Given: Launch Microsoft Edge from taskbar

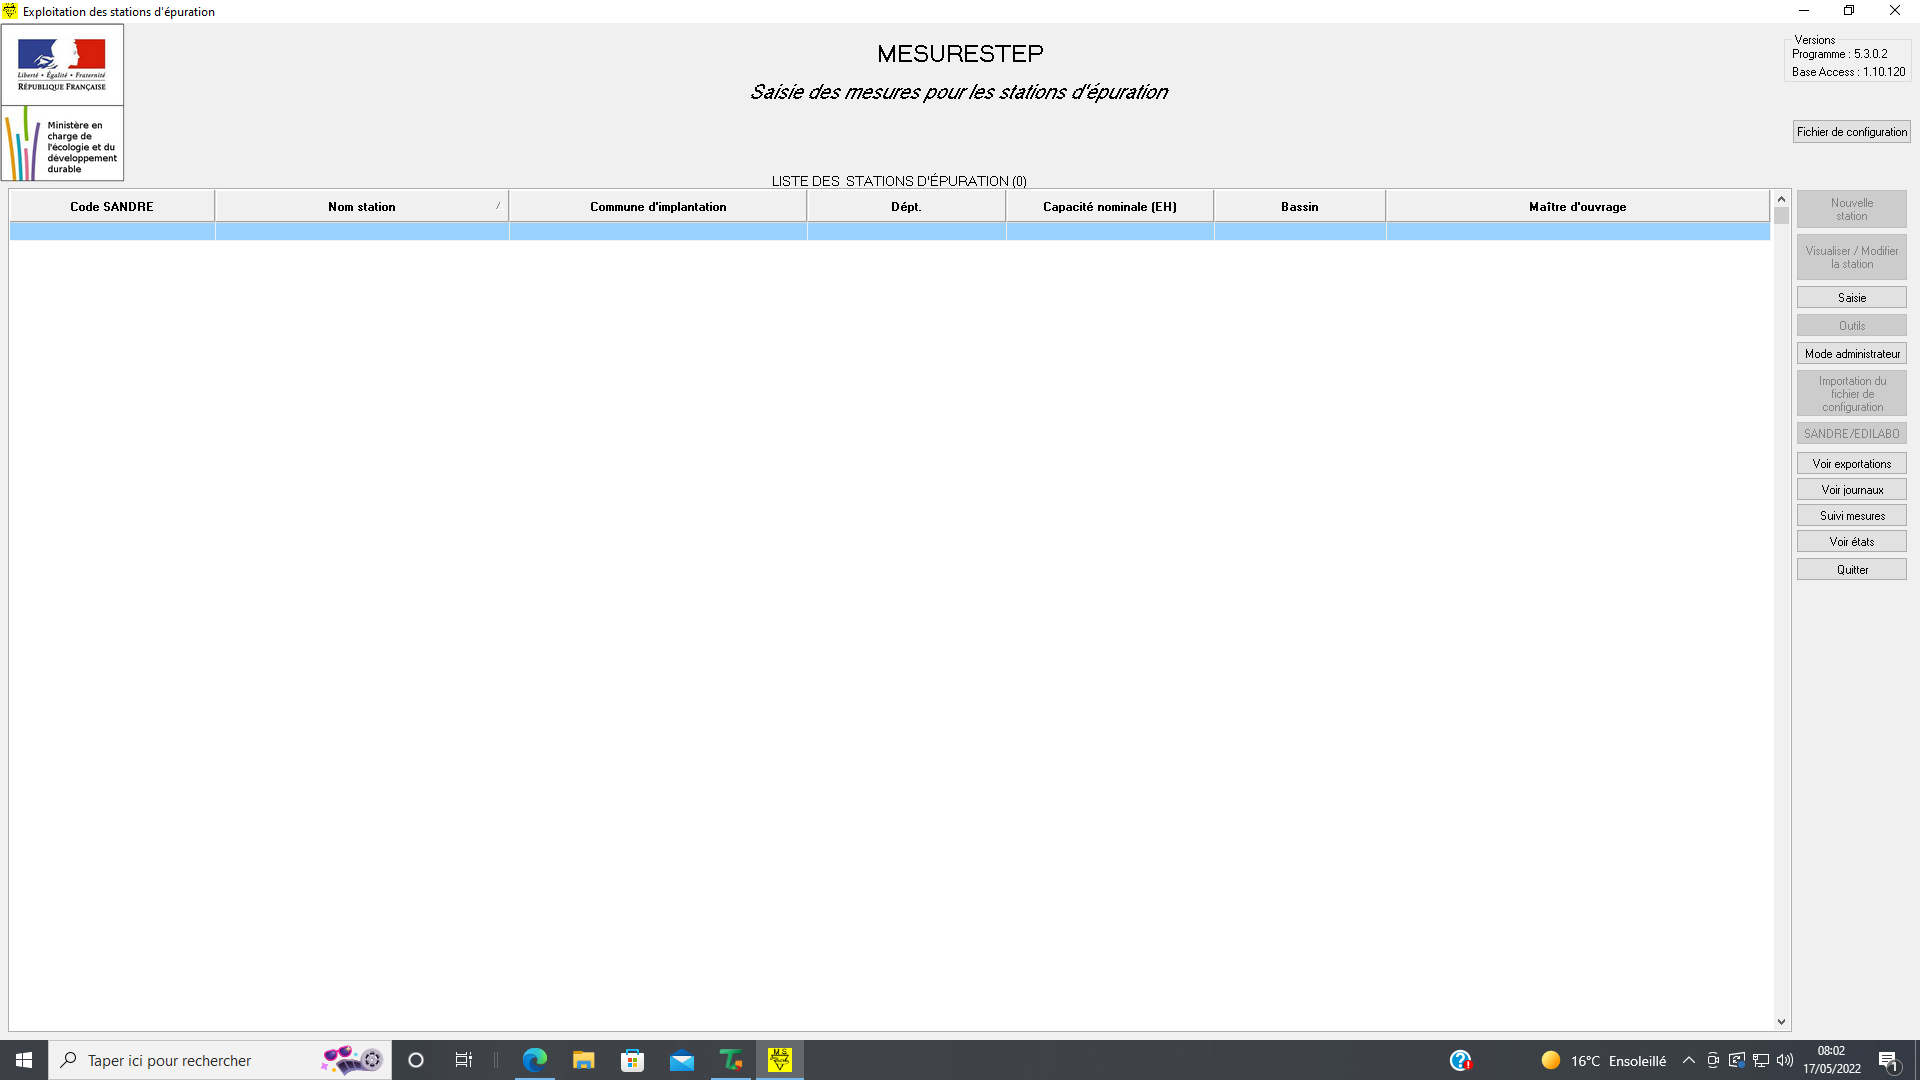Looking at the screenshot, I should point(535,1060).
